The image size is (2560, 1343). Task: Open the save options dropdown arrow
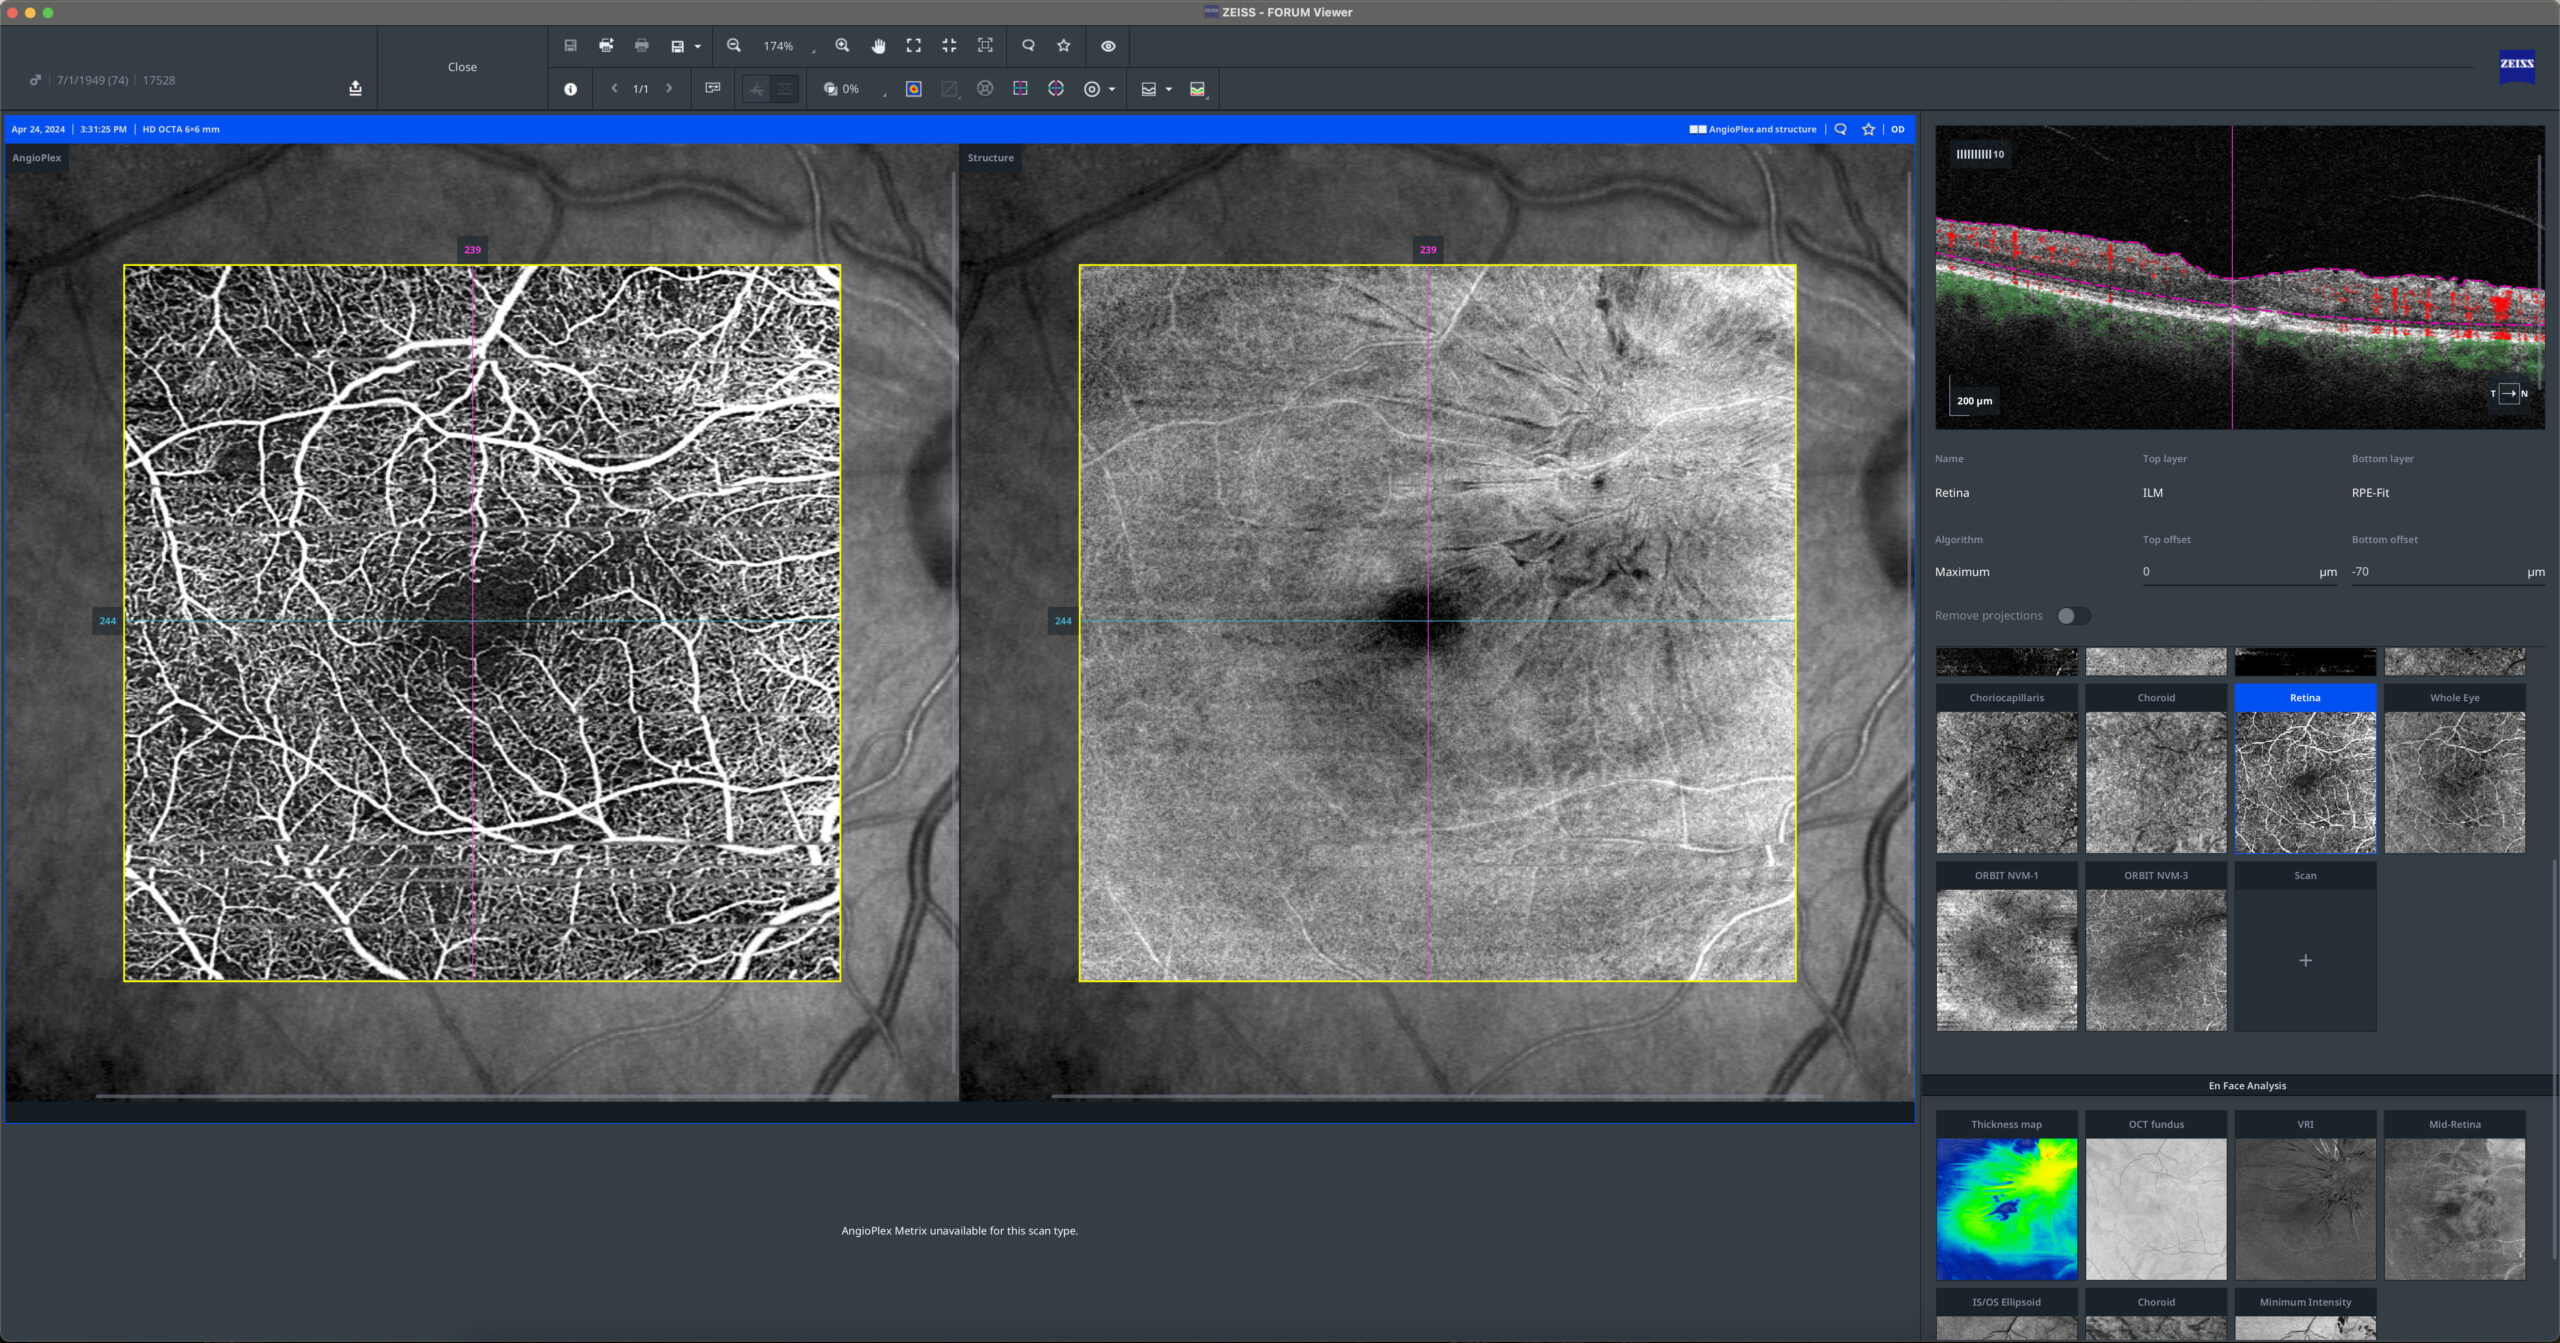tap(698, 47)
